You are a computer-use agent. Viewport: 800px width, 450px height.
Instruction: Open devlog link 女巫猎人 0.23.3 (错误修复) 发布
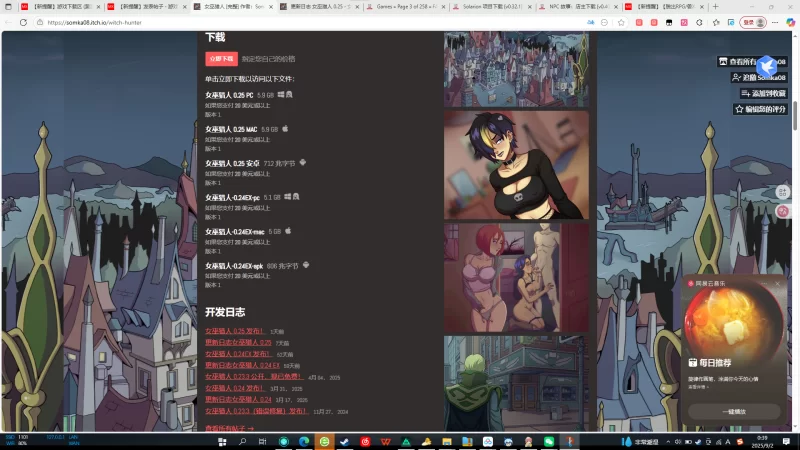257,411
